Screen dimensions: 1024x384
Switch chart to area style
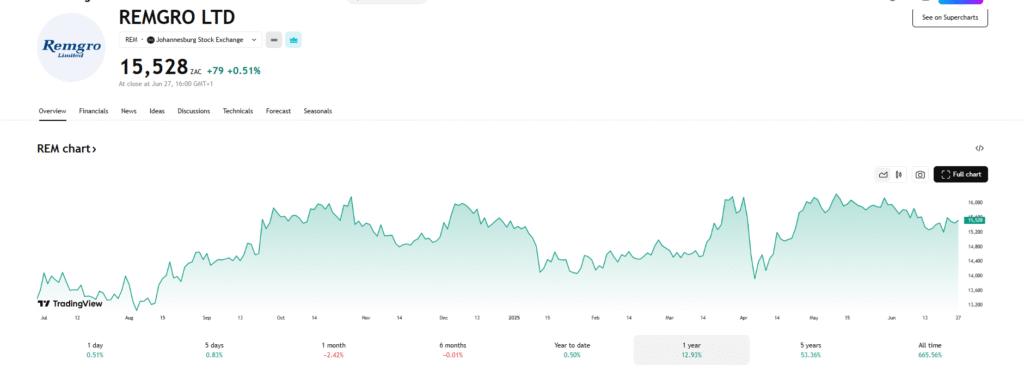pos(884,174)
